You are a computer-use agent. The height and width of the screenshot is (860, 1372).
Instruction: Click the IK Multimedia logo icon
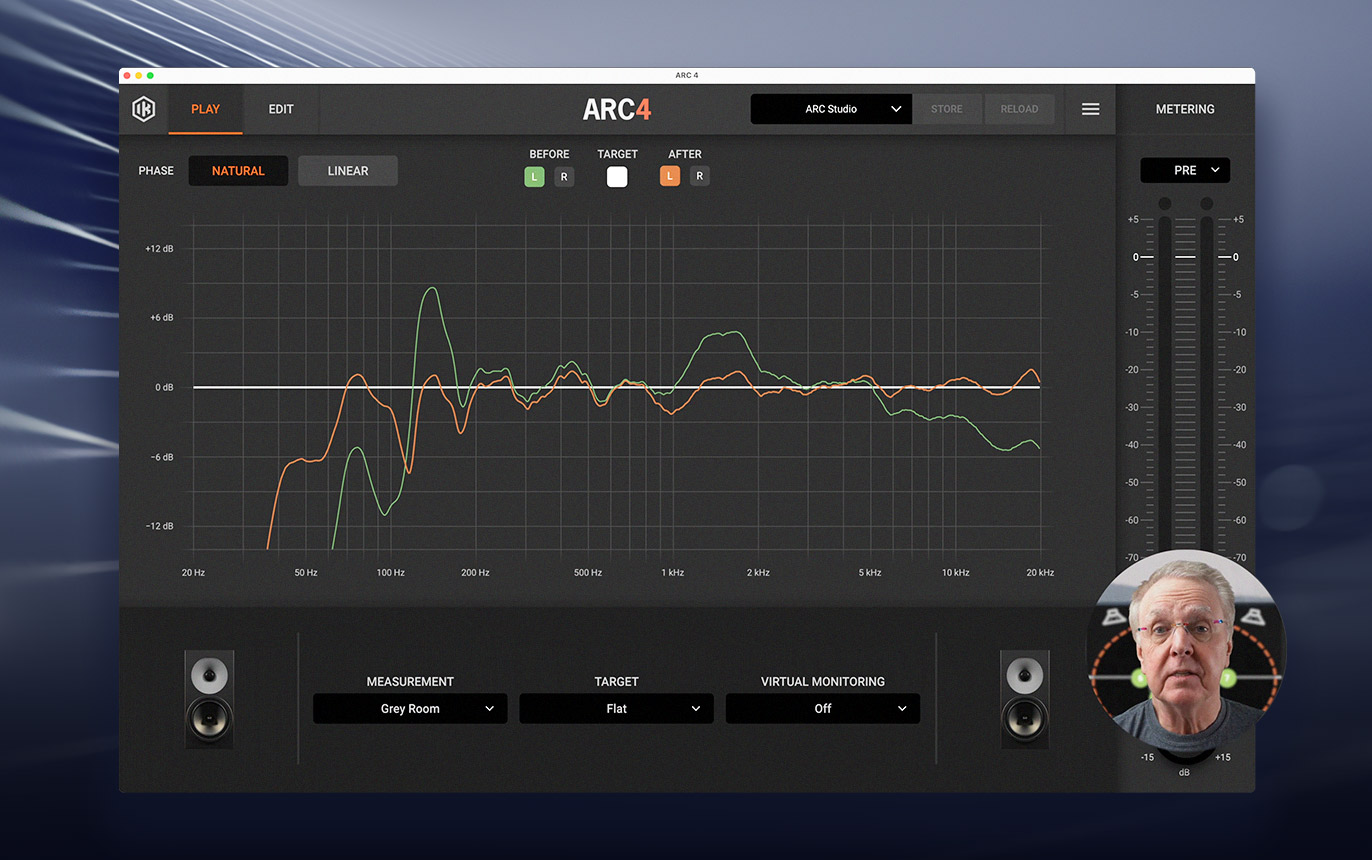(x=144, y=109)
